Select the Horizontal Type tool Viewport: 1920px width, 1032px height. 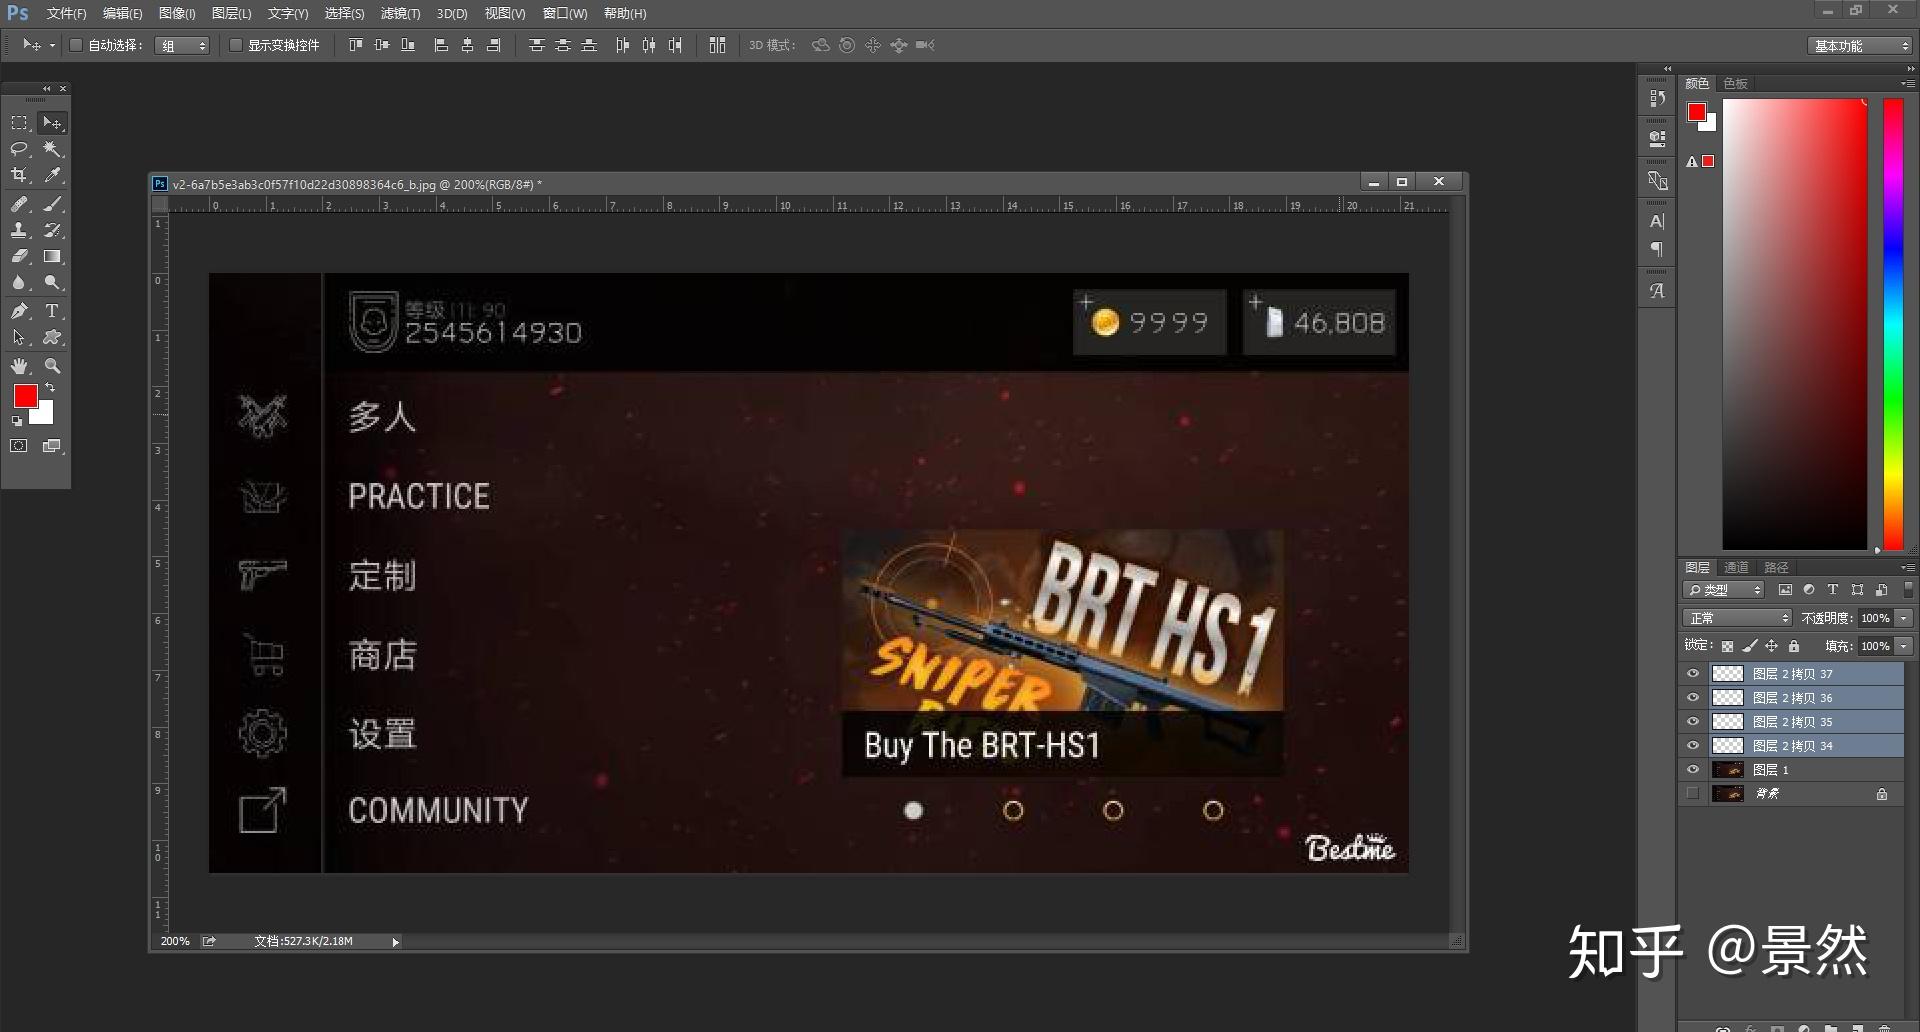click(x=52, y=311)
